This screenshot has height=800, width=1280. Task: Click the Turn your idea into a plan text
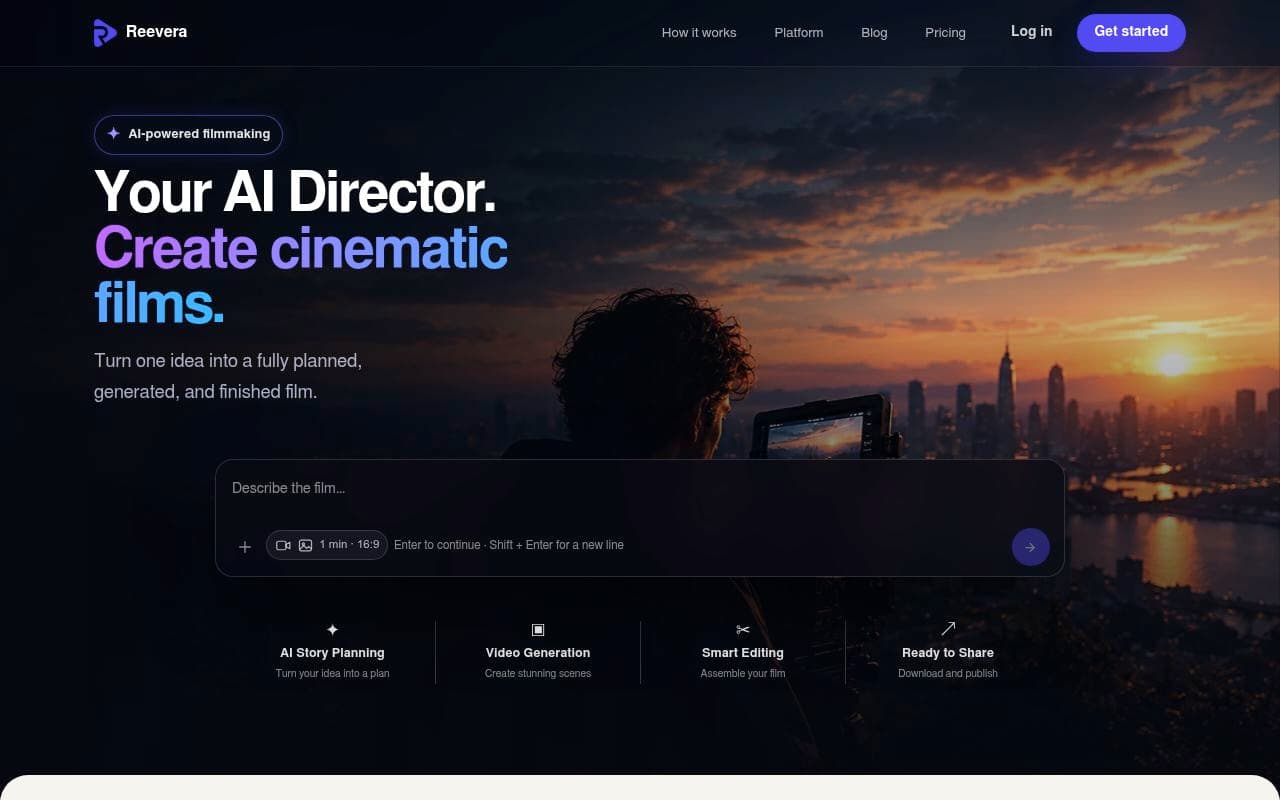[332, 674]
